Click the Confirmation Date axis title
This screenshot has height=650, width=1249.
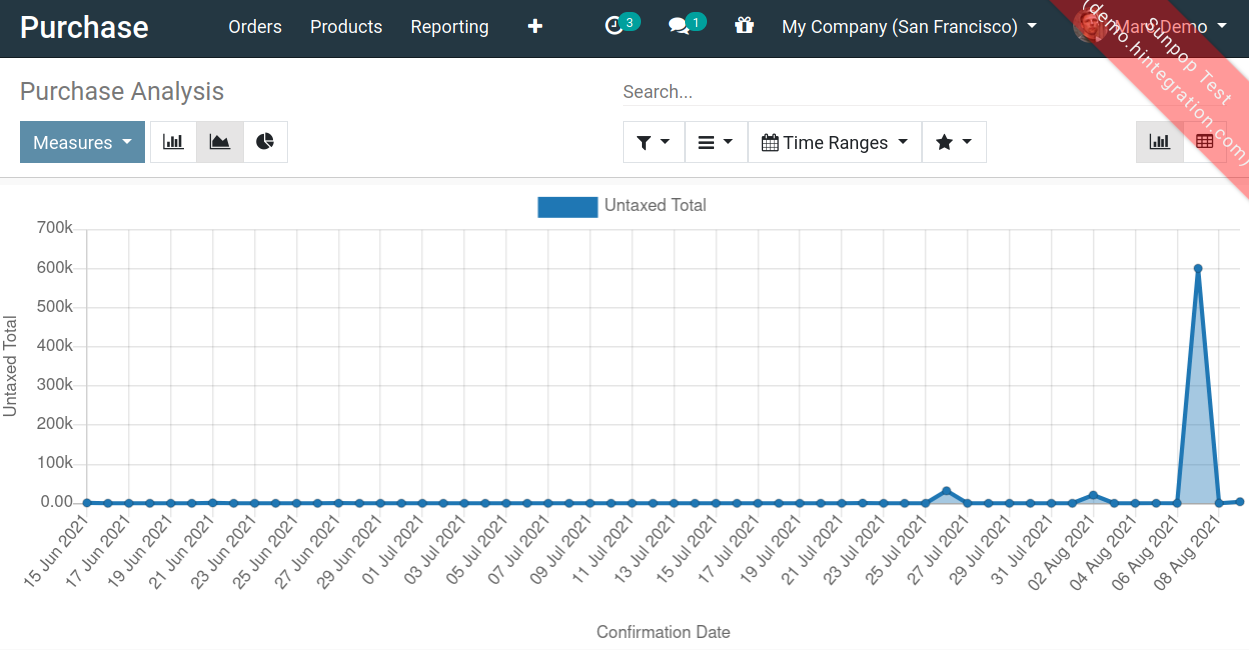point(663,632)
